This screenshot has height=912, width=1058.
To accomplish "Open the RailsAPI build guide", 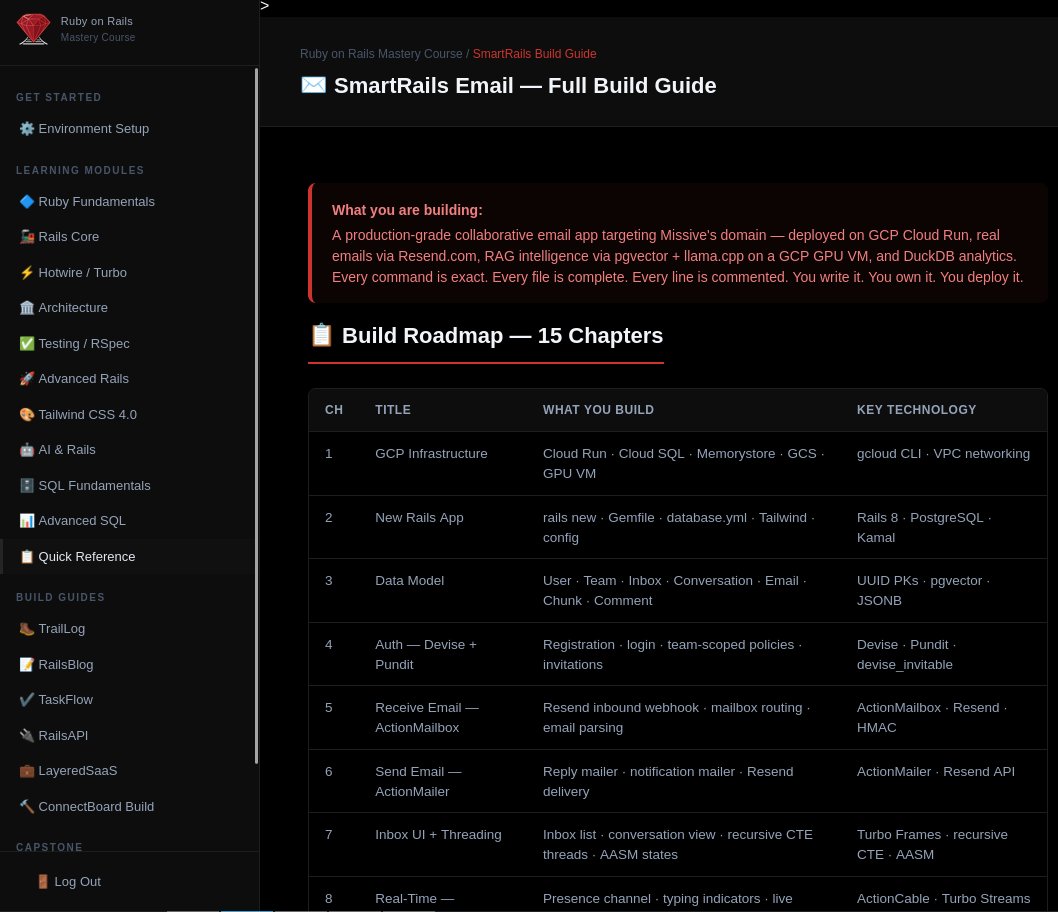I will [x=128, y=735].
